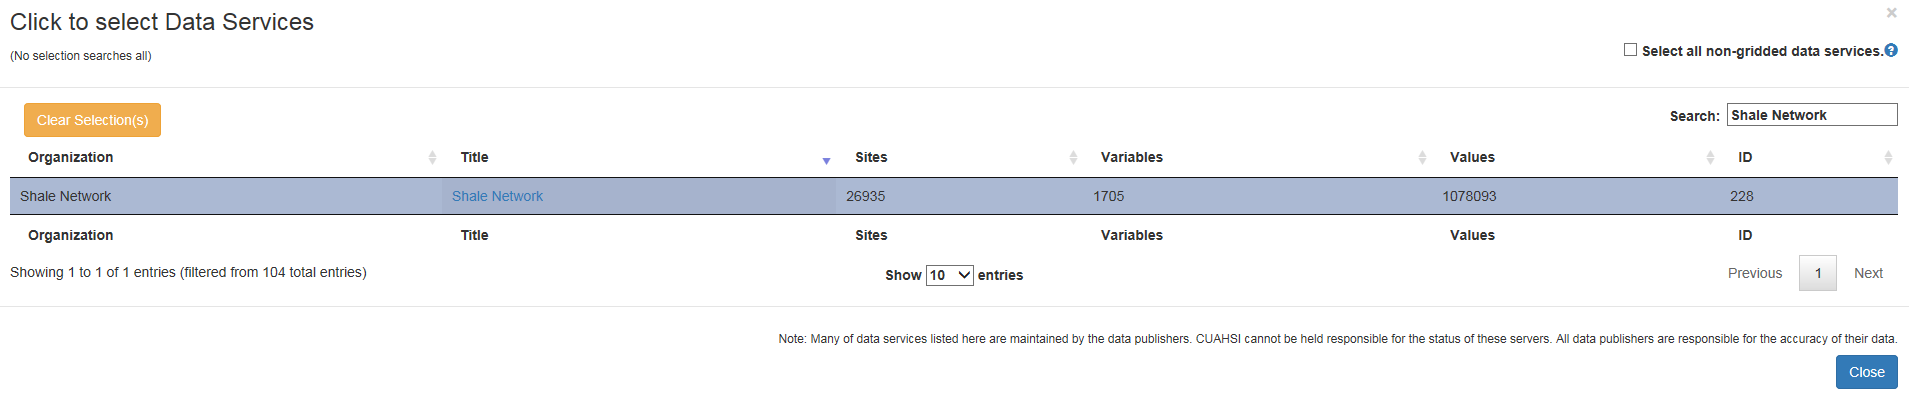This screenshot has height=396, width=1909.
Task: Sort by Values using its sort arrows
Action: pos(1710,157)
